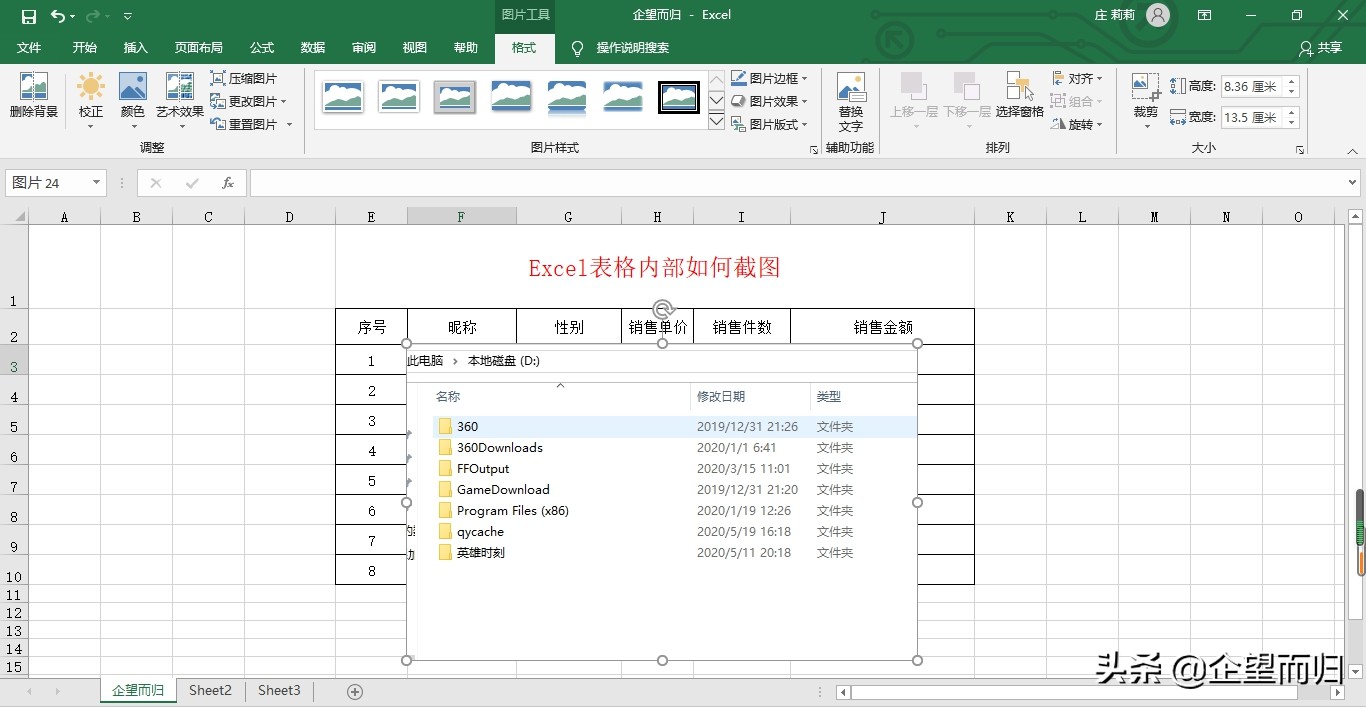Image resolution: width=1366 pixels, height=707 pixels.
Task: Open the Corrections (校正) tool
Action: click(x=91, y=100)
